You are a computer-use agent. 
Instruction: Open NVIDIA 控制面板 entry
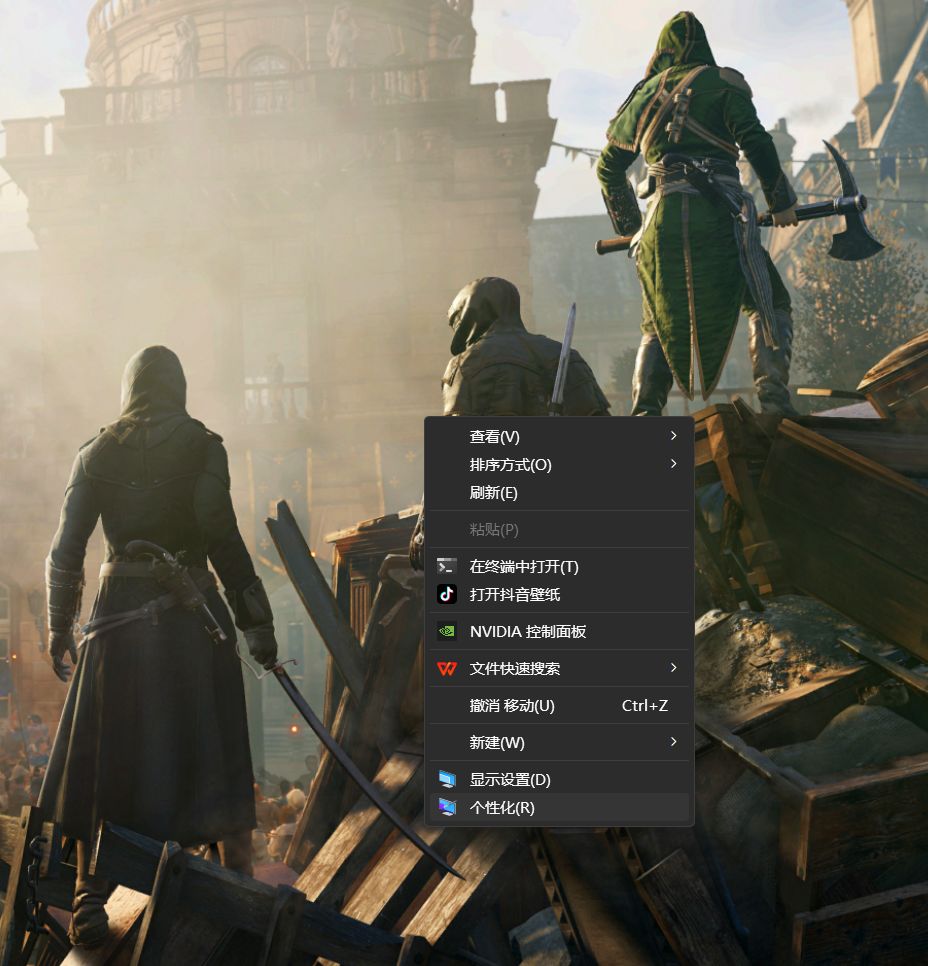[x=559, y=631]
